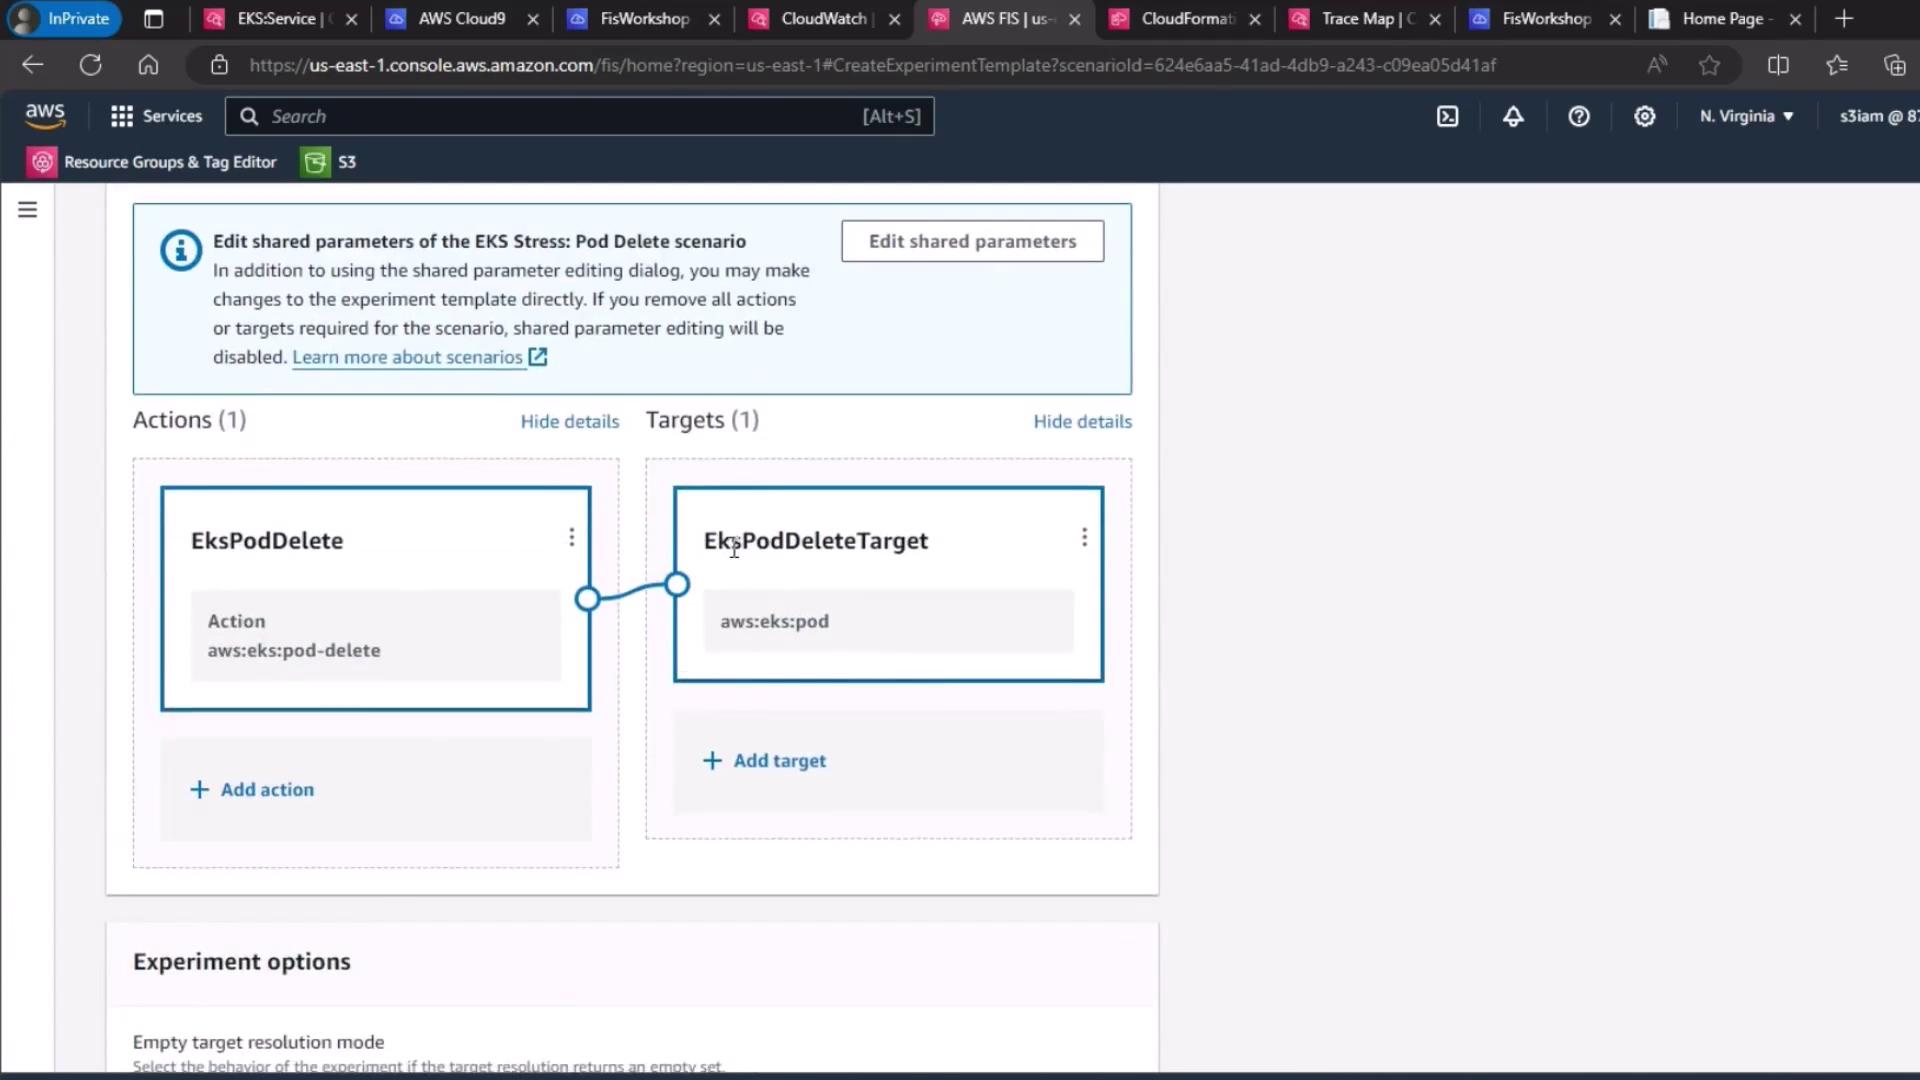This screenshot has width=1920, height=1080.
Task: Open the notifications bell
Action: click(x=1513, y=116)
